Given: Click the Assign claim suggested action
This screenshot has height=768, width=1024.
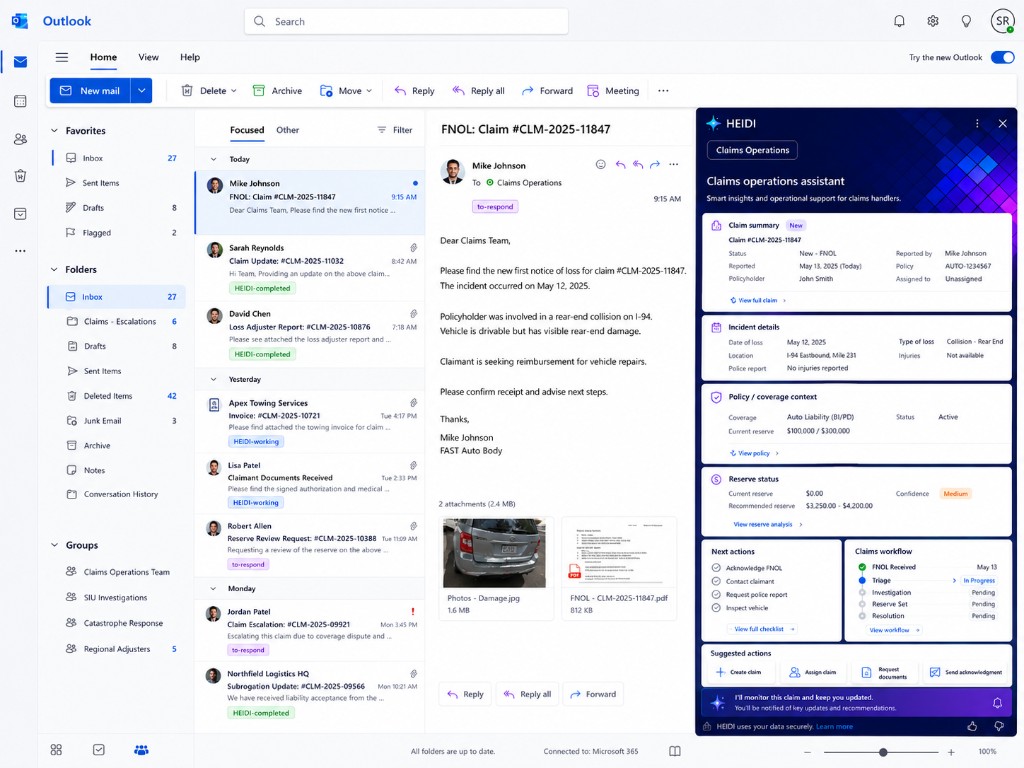Looking at the screenshot, I should click(813, 672).
